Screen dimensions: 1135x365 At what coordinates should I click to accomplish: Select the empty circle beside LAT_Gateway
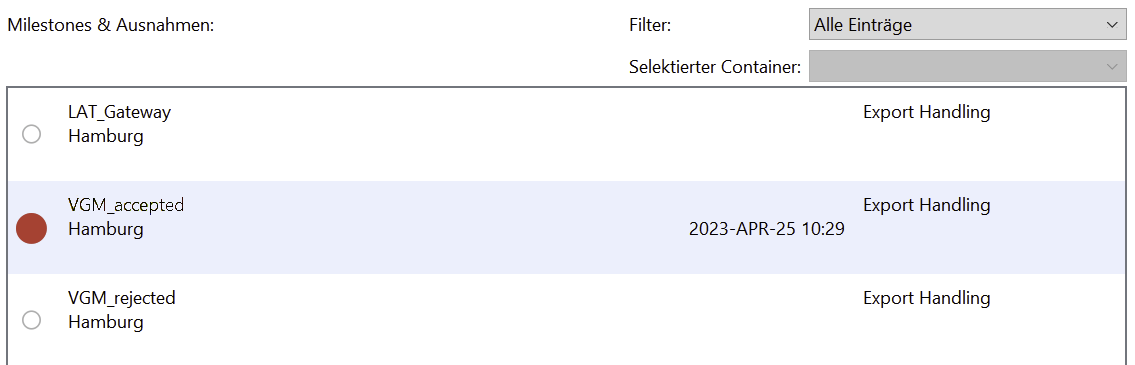click(x=31, y=135)
